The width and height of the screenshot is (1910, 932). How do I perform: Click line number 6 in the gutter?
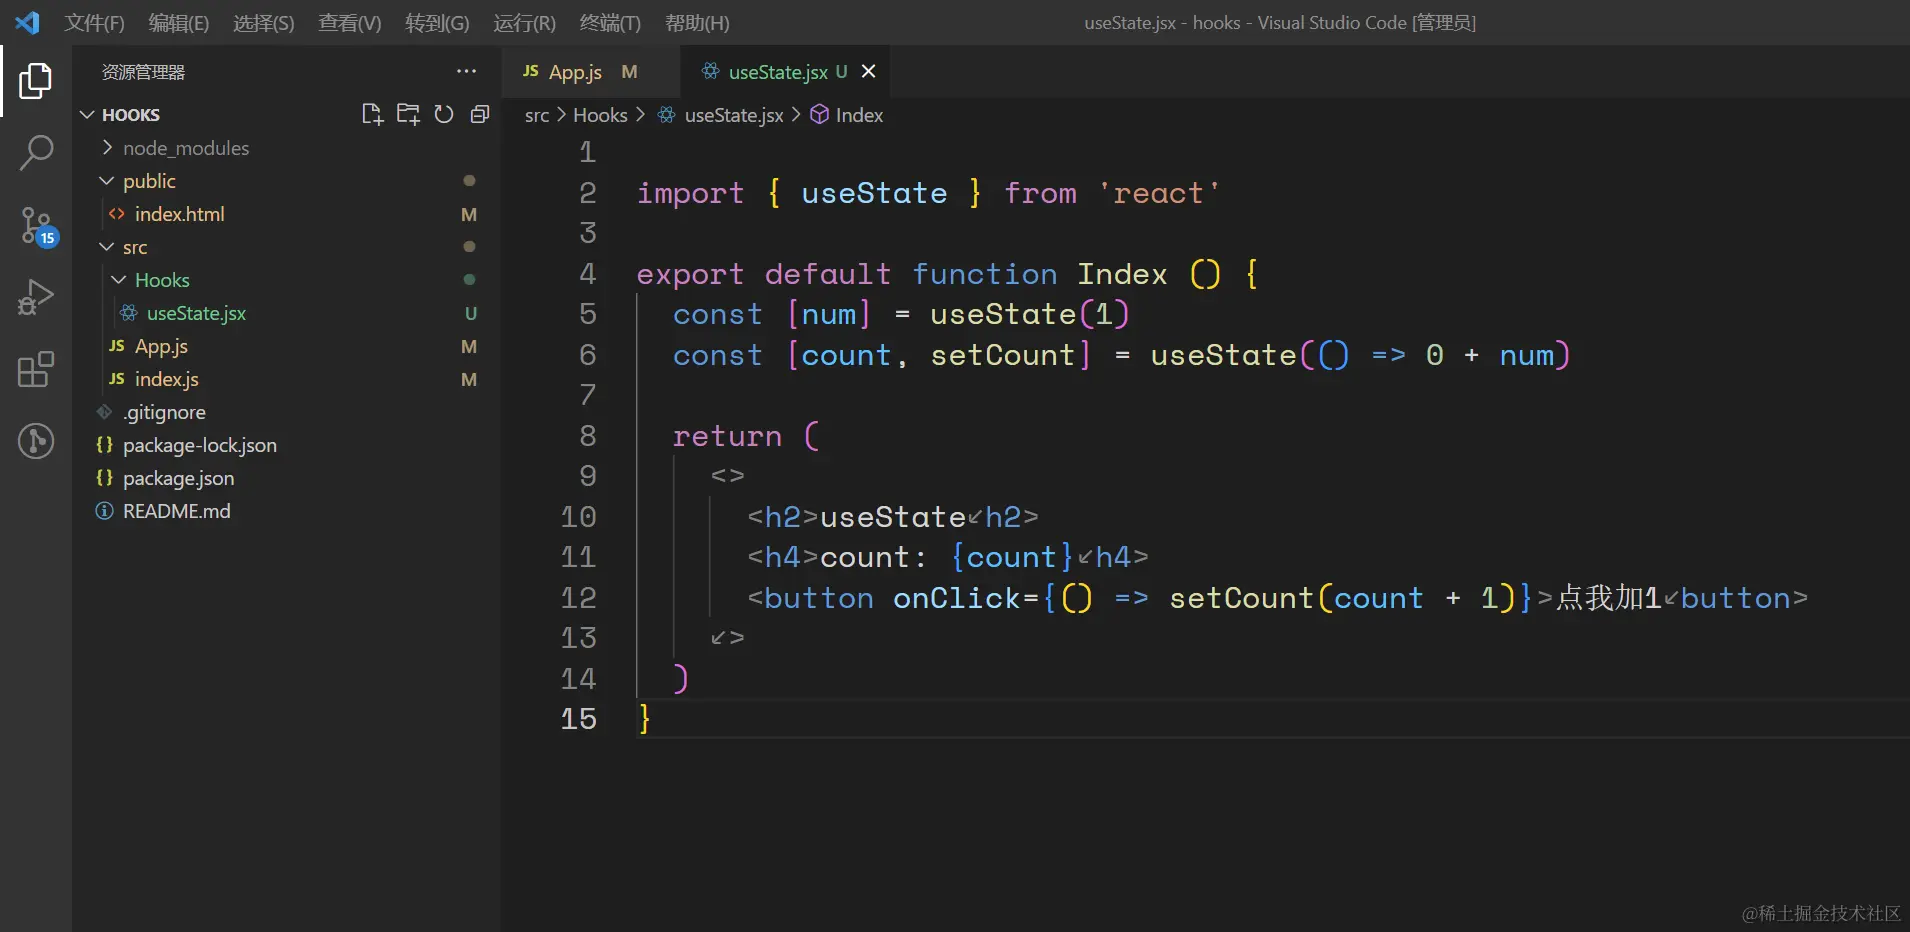(x=588, y=355)
